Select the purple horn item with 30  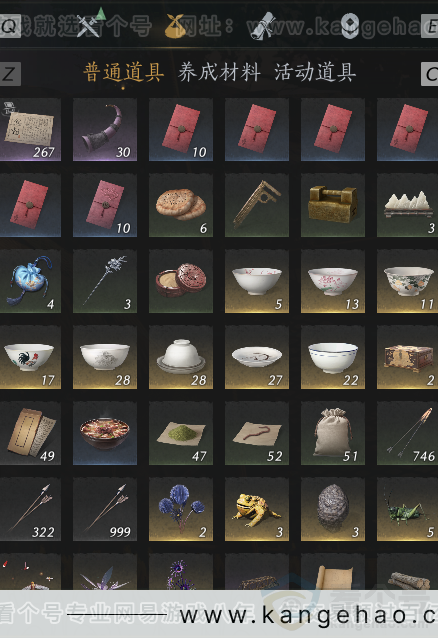coord(105,129)
